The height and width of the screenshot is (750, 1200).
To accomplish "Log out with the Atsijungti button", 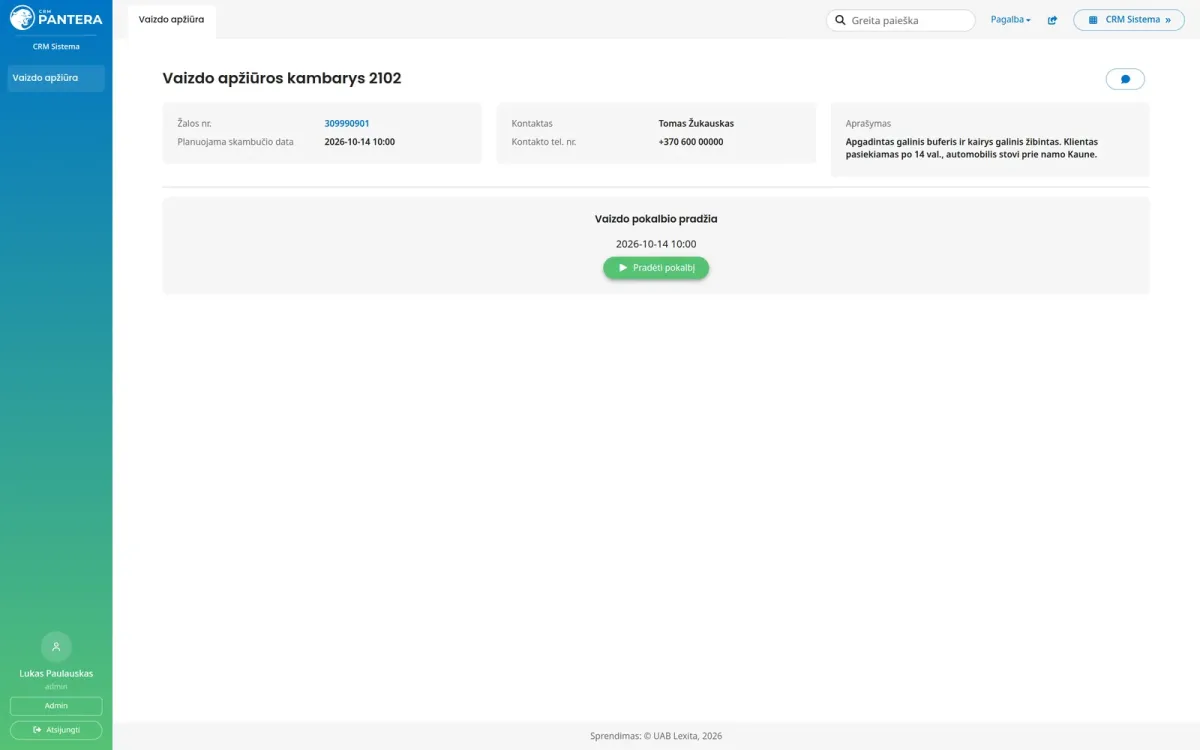I will pos(56,730).
